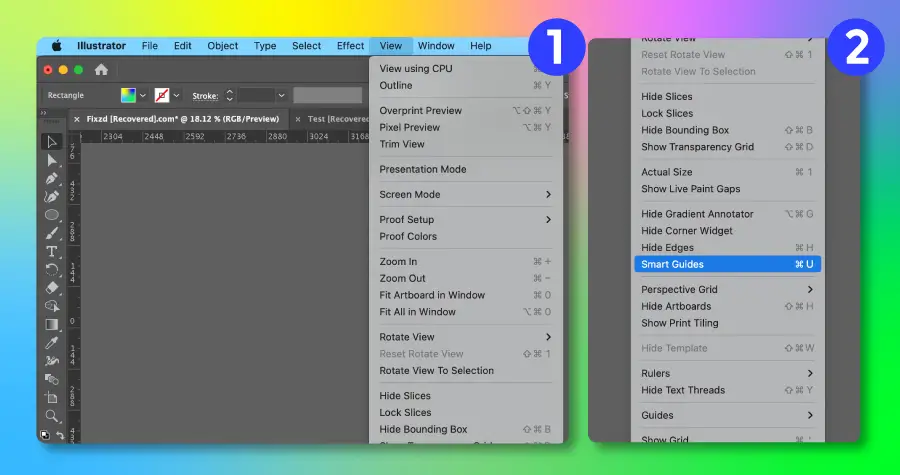Open the fill color dropdown arrow
Image resolution: width=900 pixels, height=475 pixels.
143,95
